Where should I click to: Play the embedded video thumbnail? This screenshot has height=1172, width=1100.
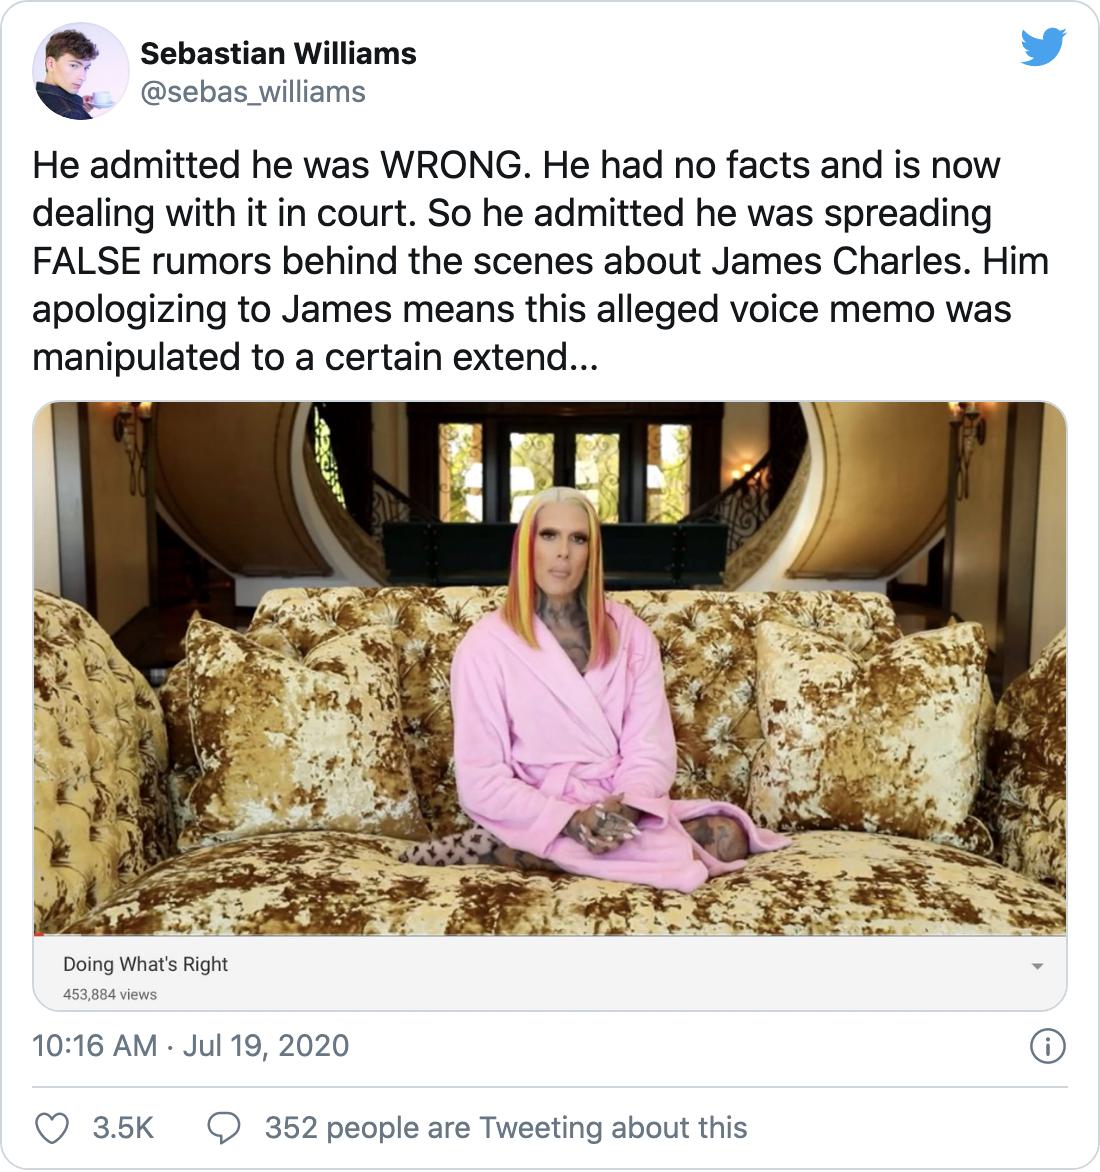pos(550,668)
